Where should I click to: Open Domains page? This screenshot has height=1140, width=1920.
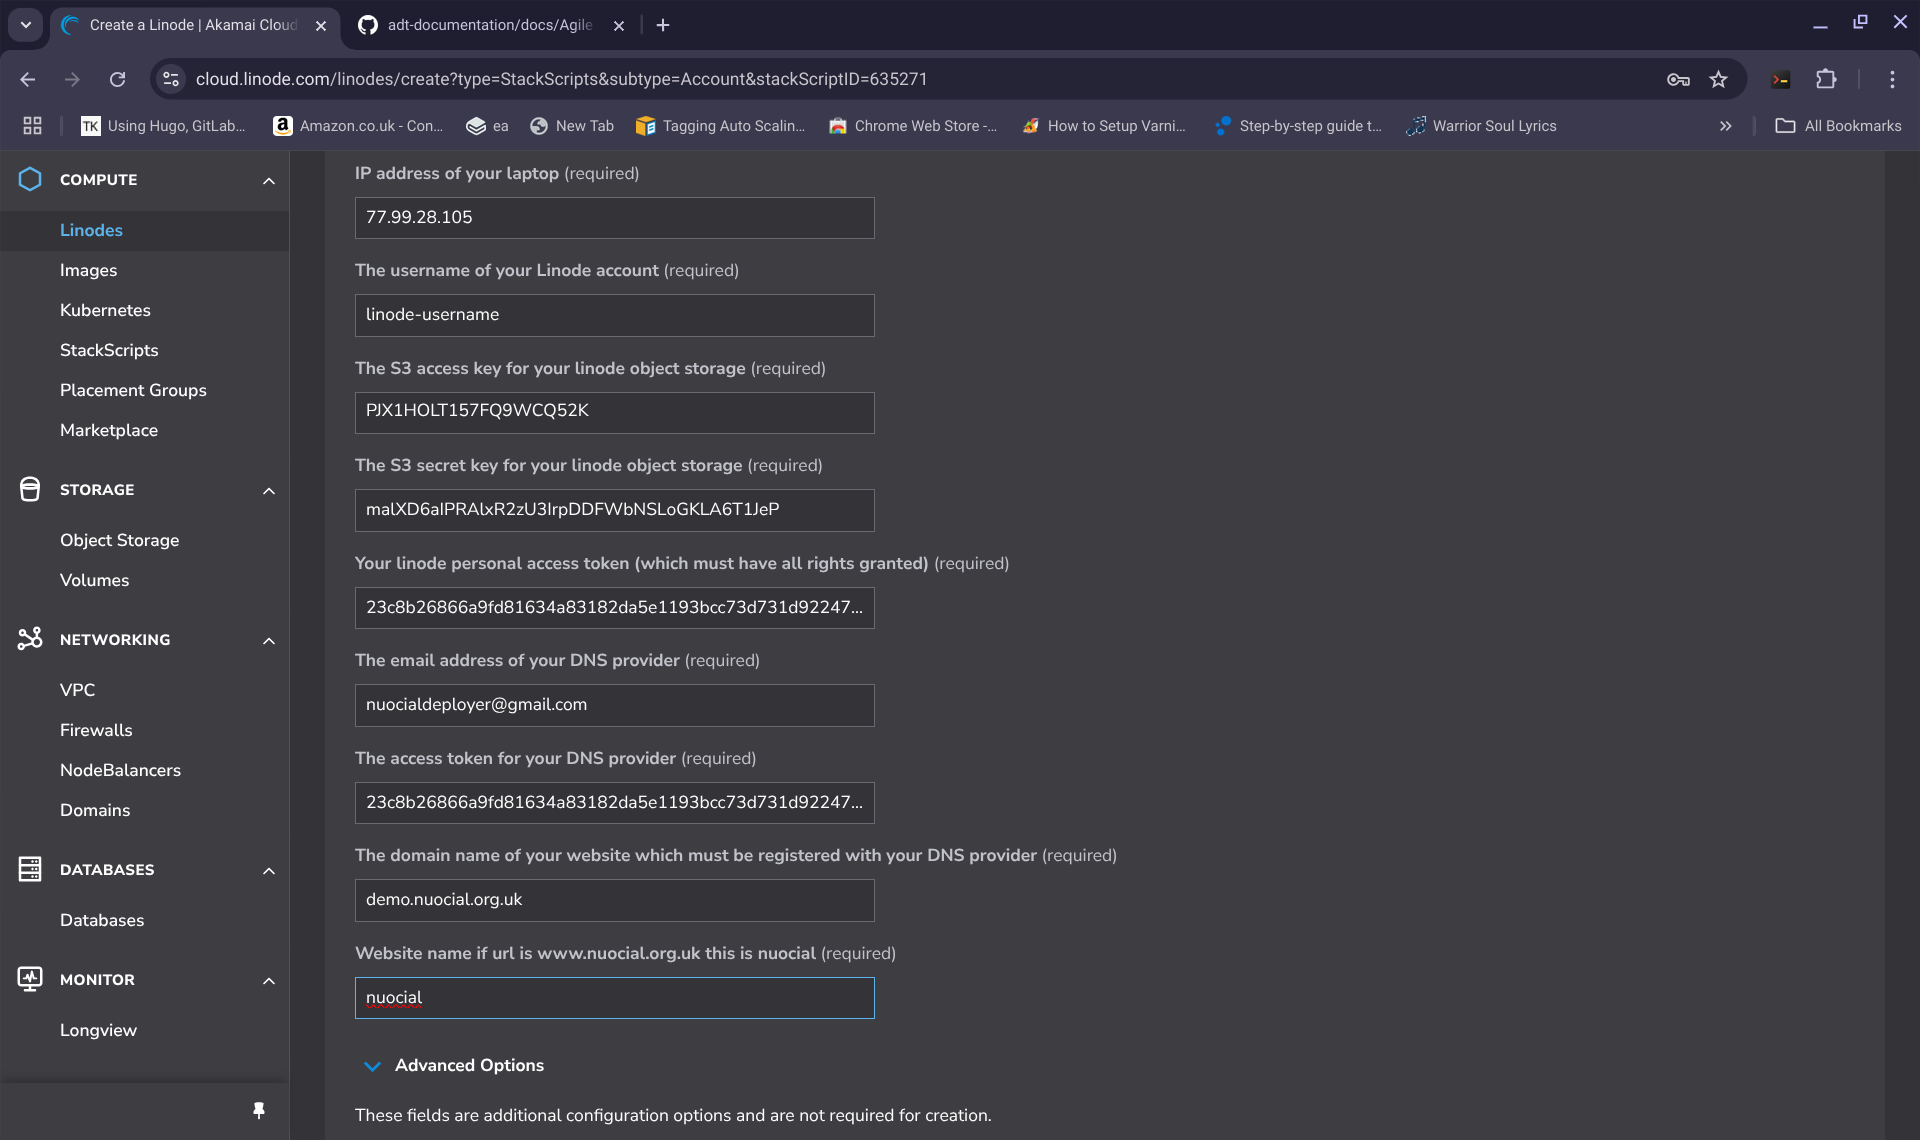[x=95, y=810]
